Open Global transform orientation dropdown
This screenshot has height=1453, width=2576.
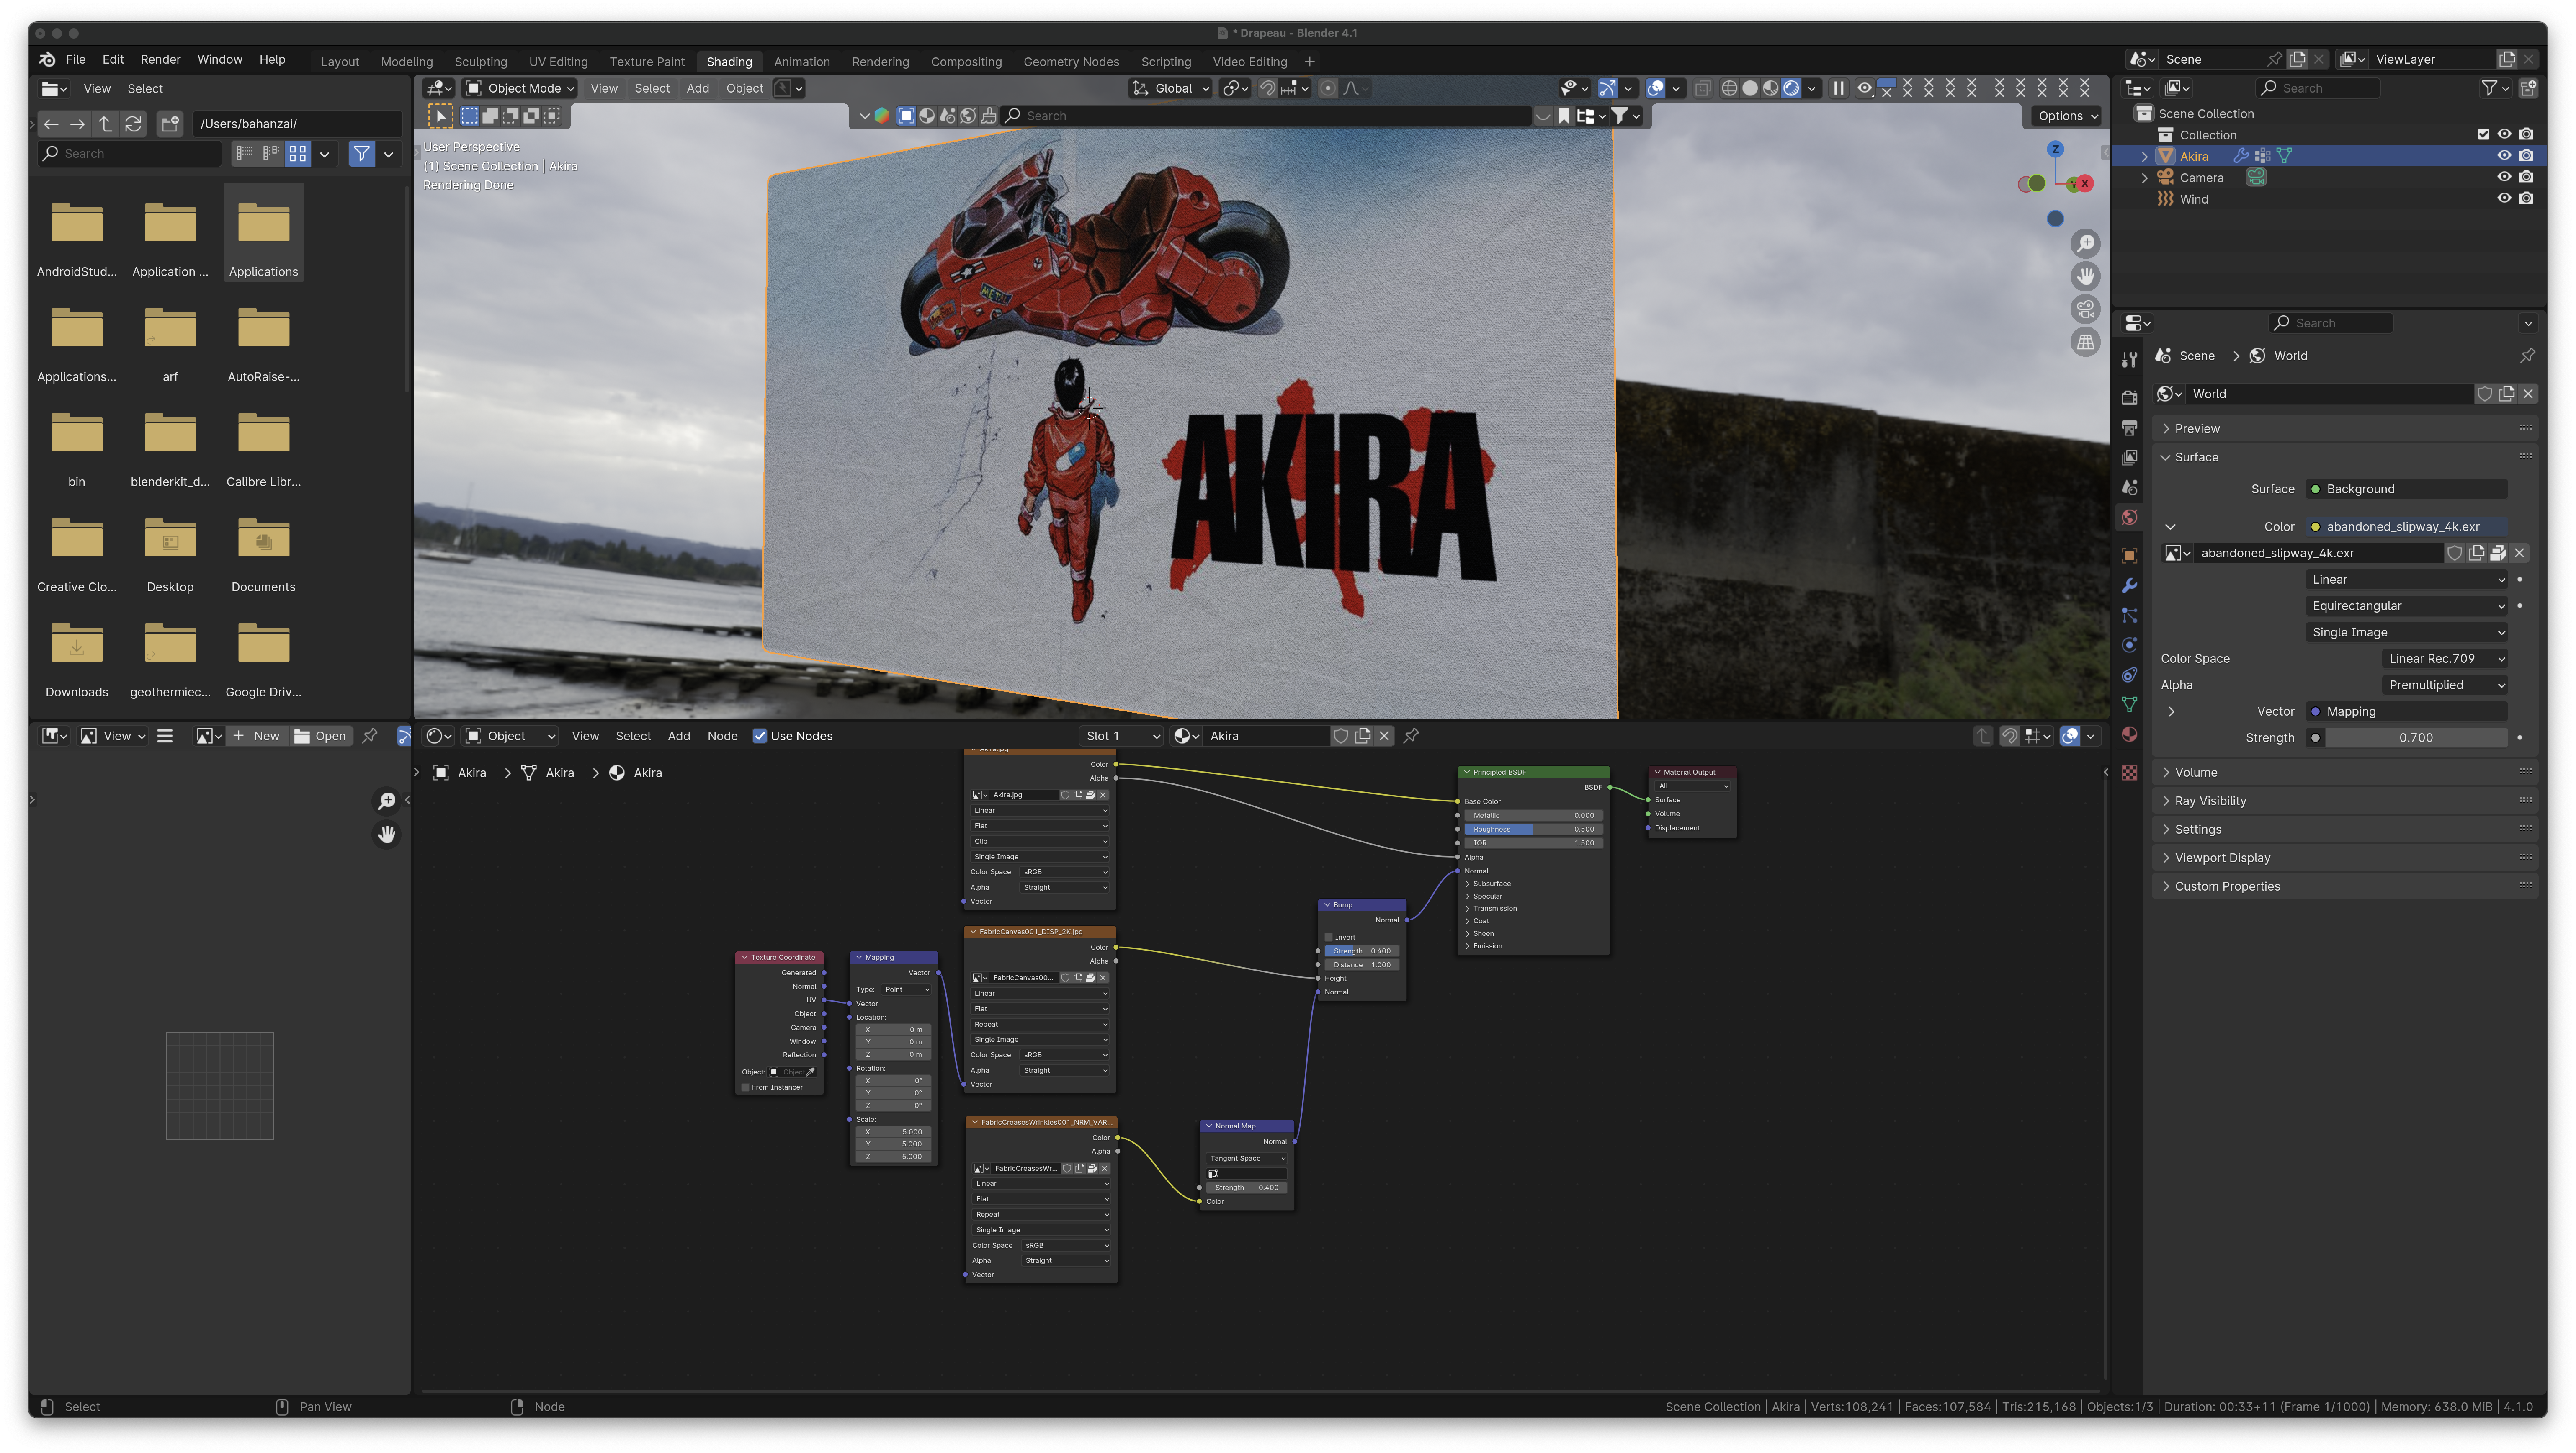[x=1170, y=88]
